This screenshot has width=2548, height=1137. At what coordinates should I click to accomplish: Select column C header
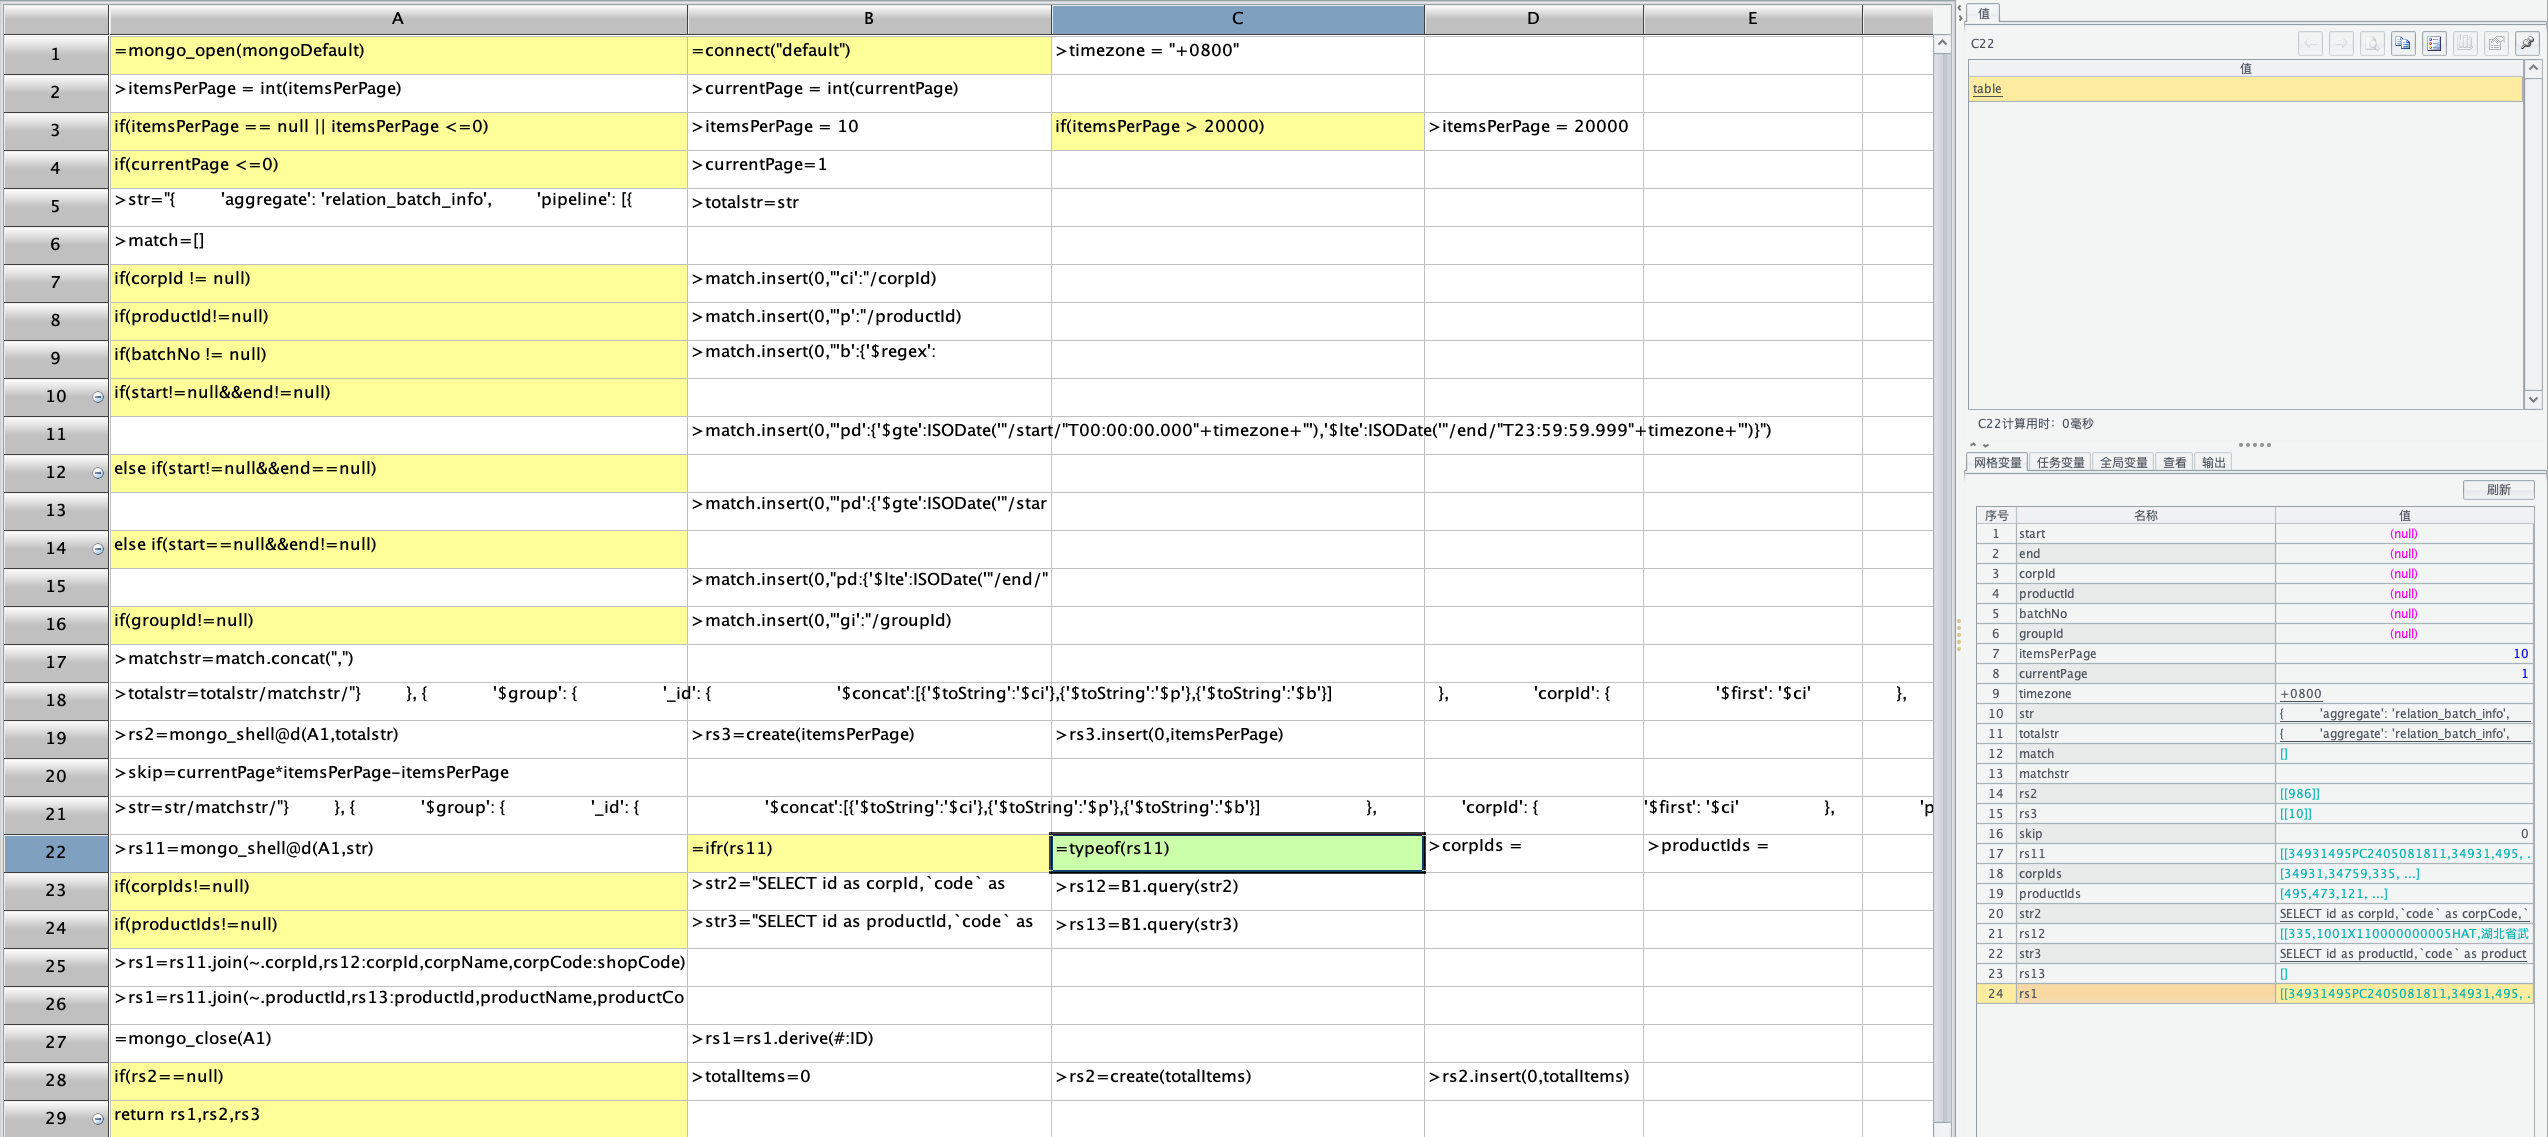coord(1237,18)
